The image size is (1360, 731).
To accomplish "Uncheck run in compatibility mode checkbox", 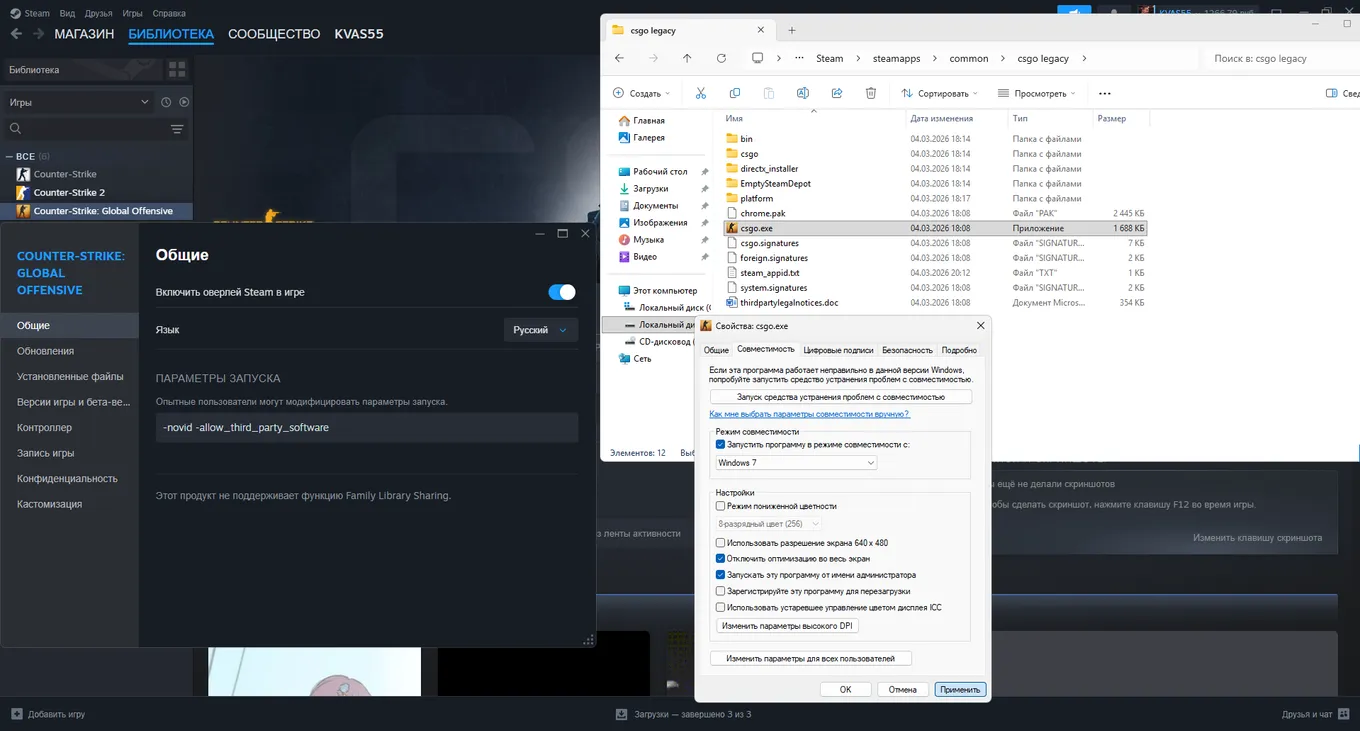I will (x=721, y=444).
